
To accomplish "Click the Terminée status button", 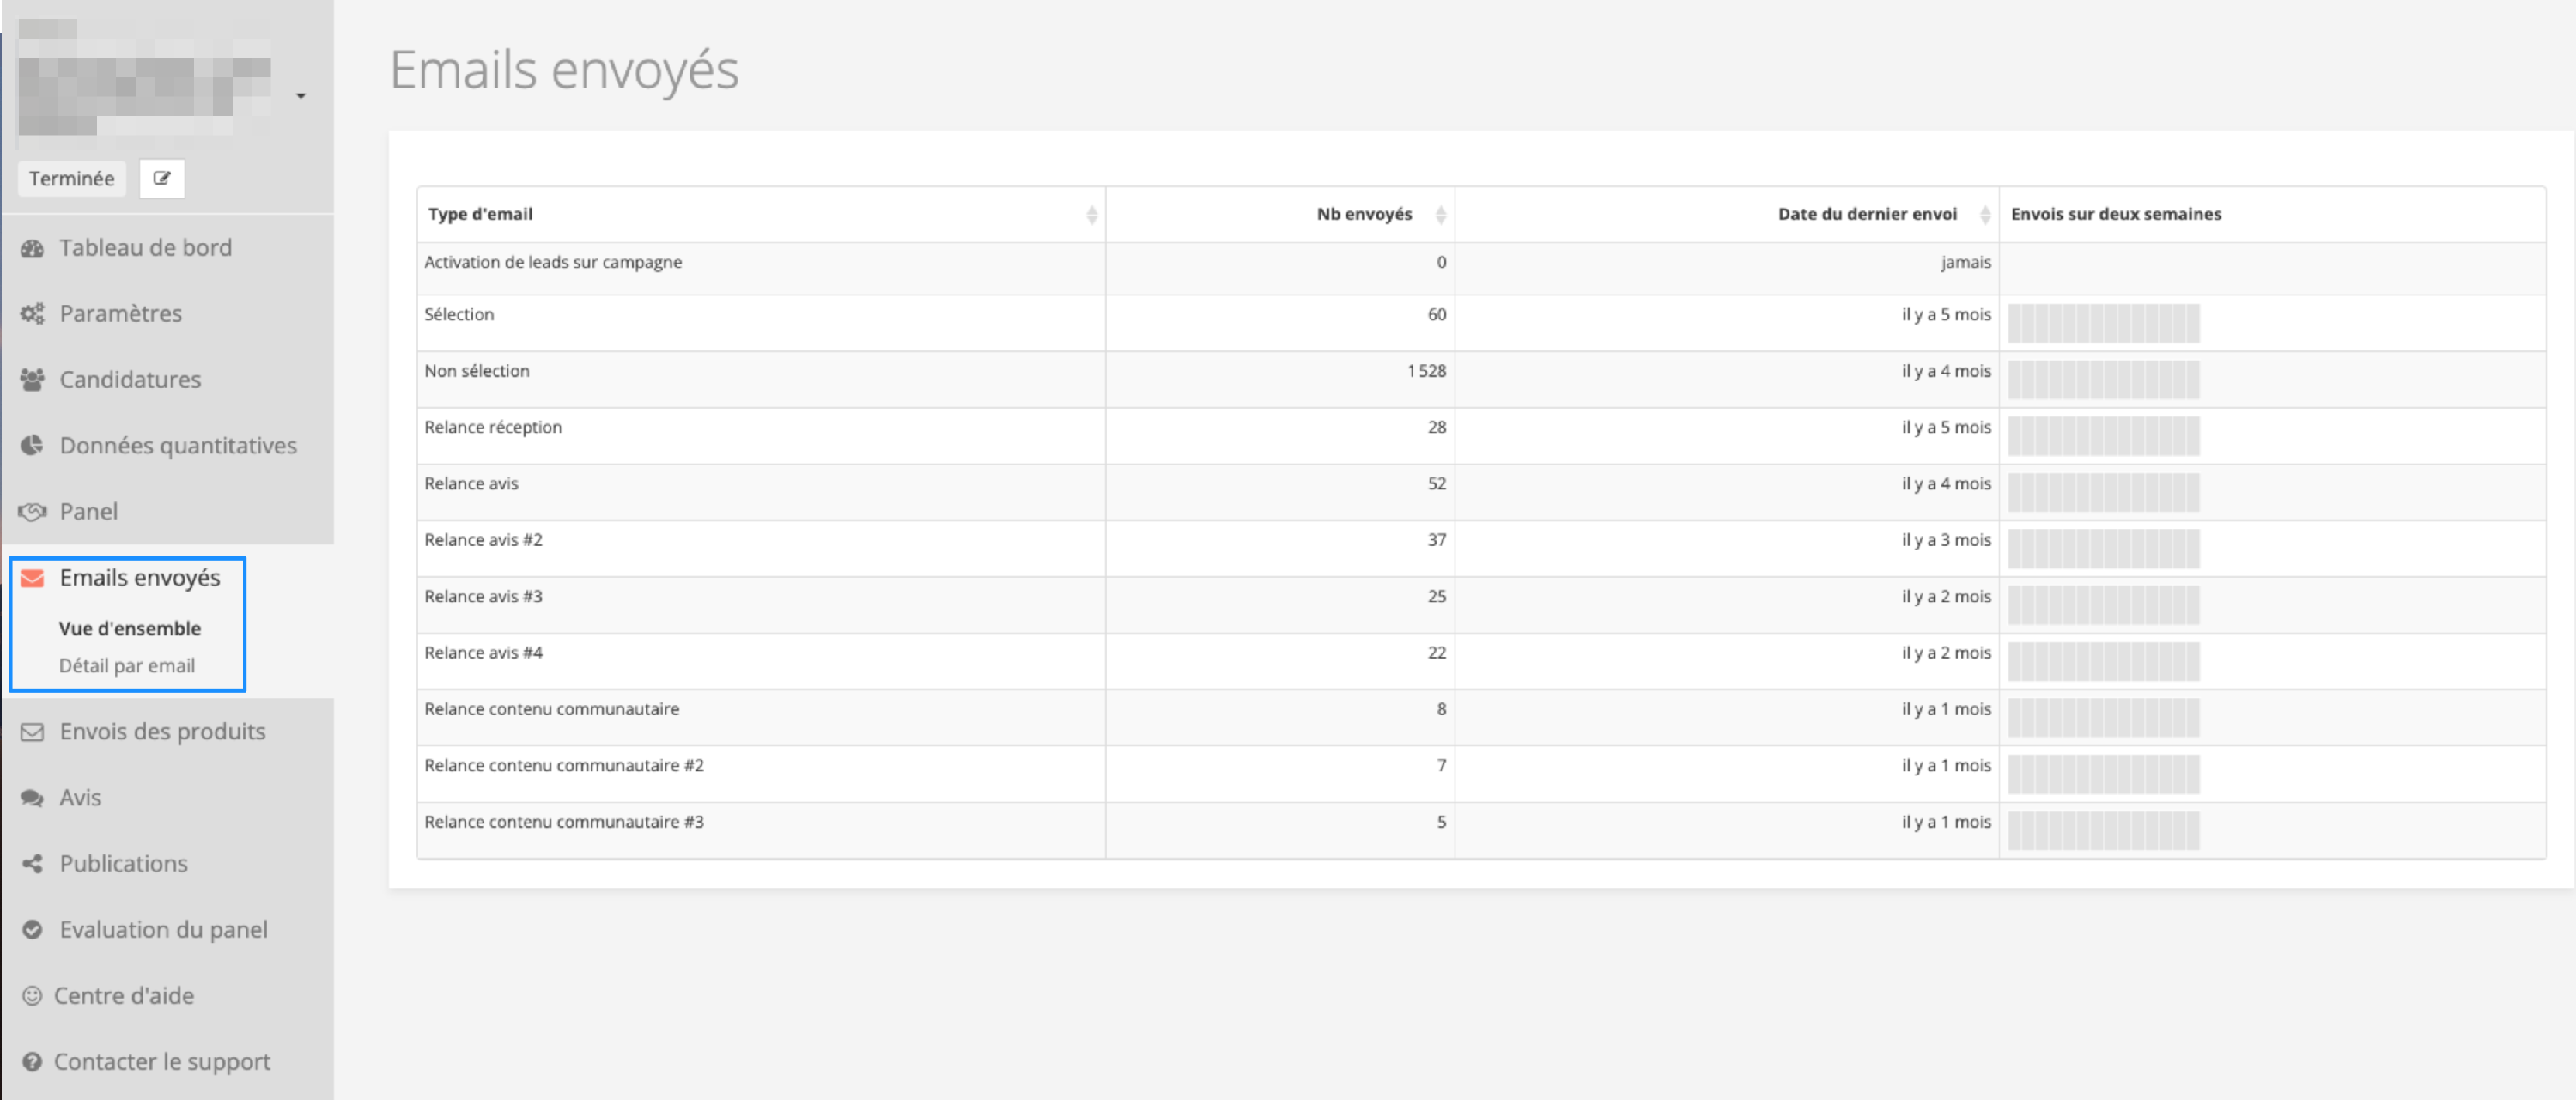I will point(71,178).
